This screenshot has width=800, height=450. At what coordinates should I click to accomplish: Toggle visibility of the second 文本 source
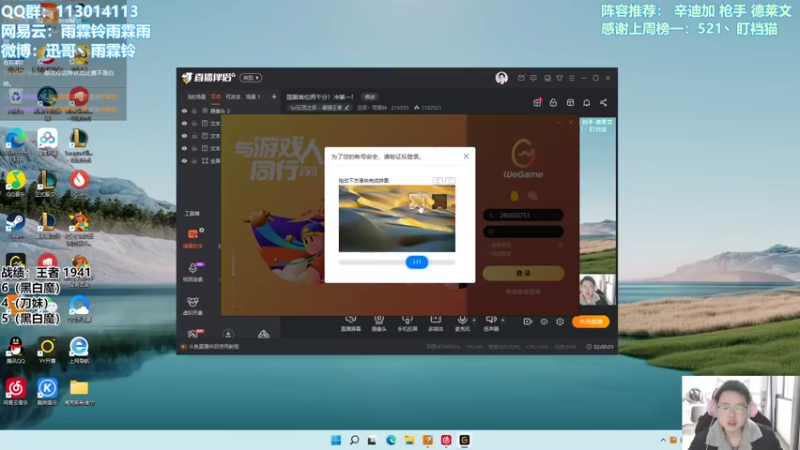tap(184, 136)
